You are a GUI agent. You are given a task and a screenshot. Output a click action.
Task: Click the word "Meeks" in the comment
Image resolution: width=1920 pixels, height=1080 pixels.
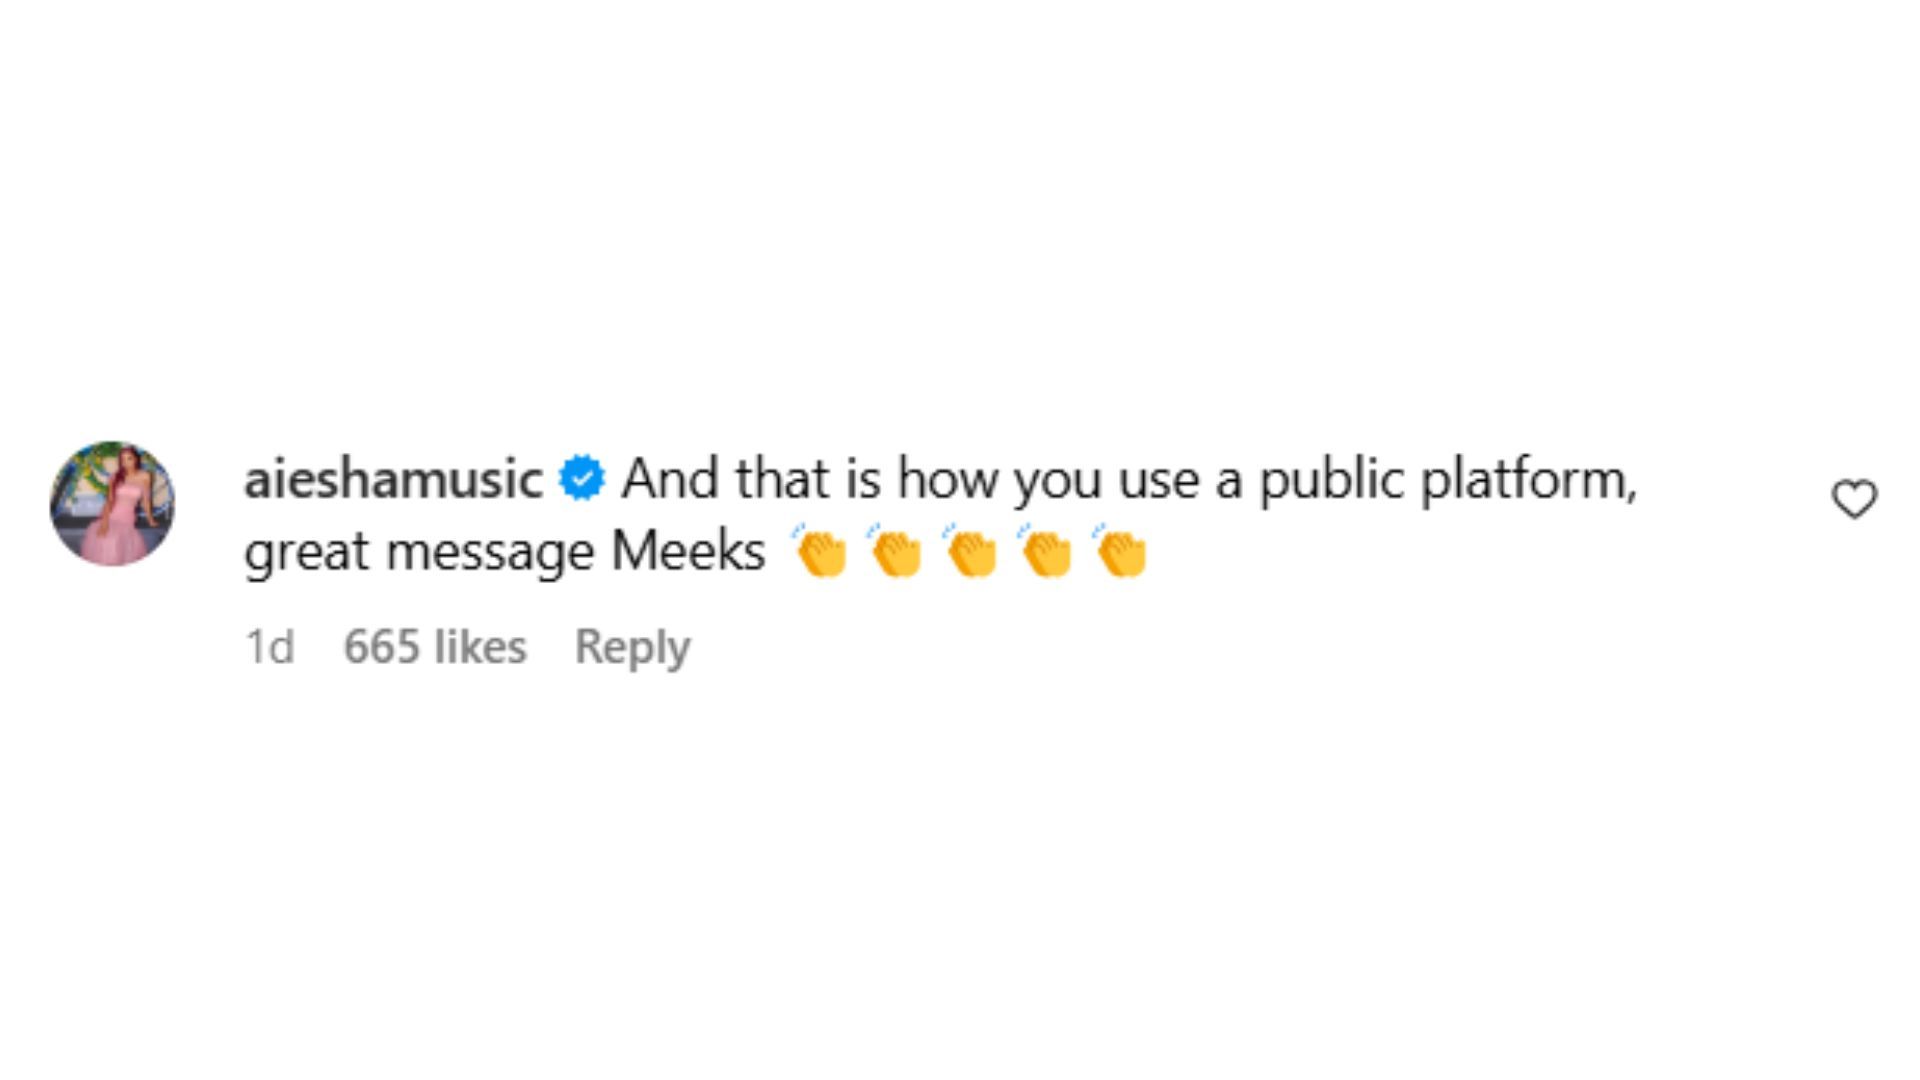[688, 551]
